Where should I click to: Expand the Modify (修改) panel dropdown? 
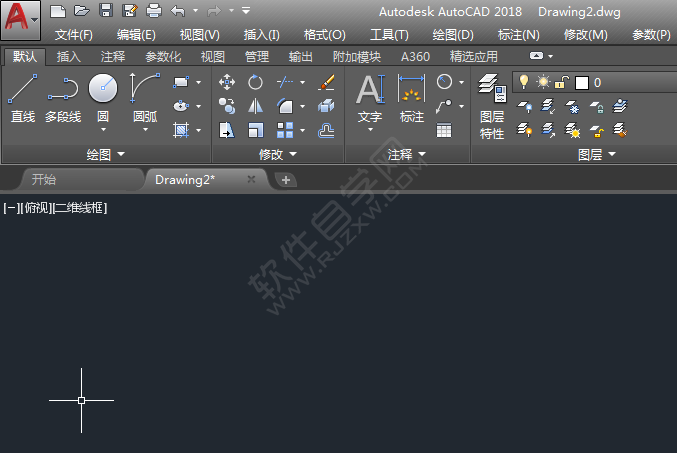[278, 154]
